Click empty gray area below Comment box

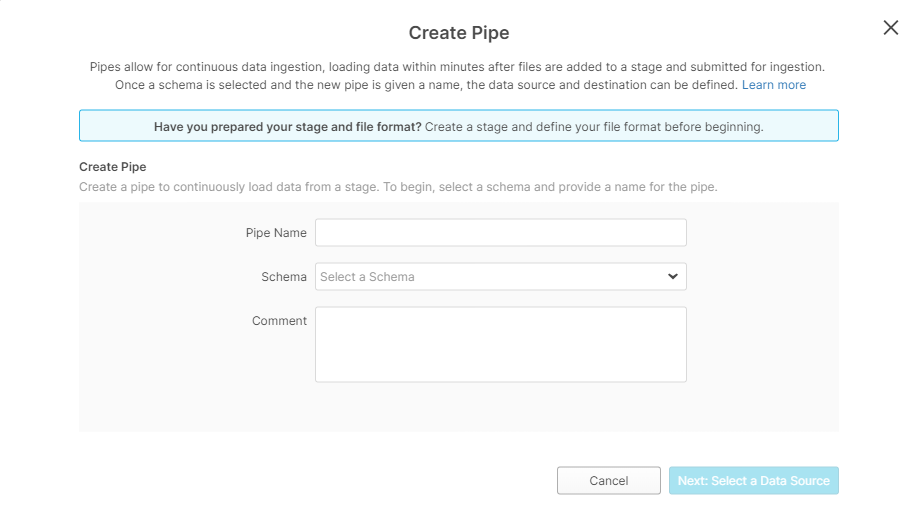[458, 408]
